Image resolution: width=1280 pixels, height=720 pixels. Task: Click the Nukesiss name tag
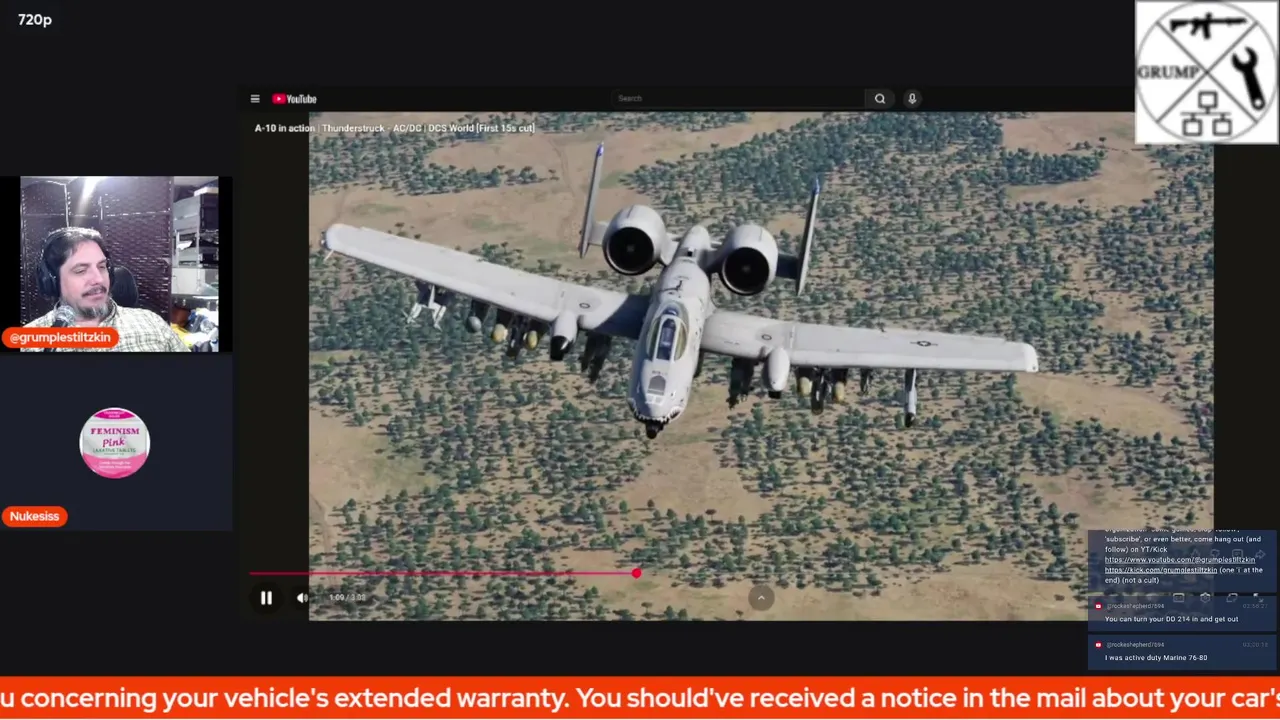pos(35,516)
